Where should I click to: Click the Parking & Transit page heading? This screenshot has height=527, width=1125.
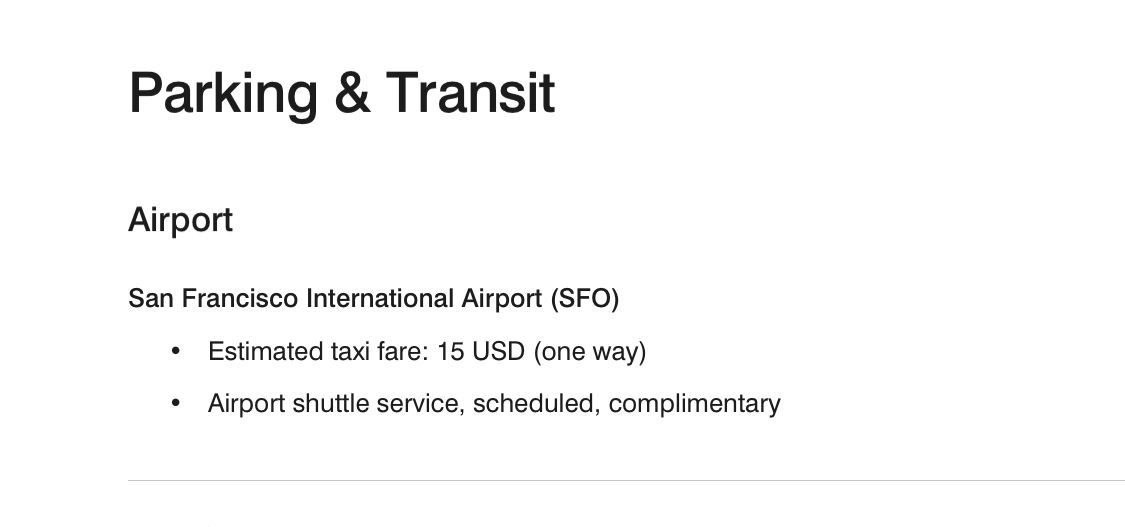tap(342, 94)
